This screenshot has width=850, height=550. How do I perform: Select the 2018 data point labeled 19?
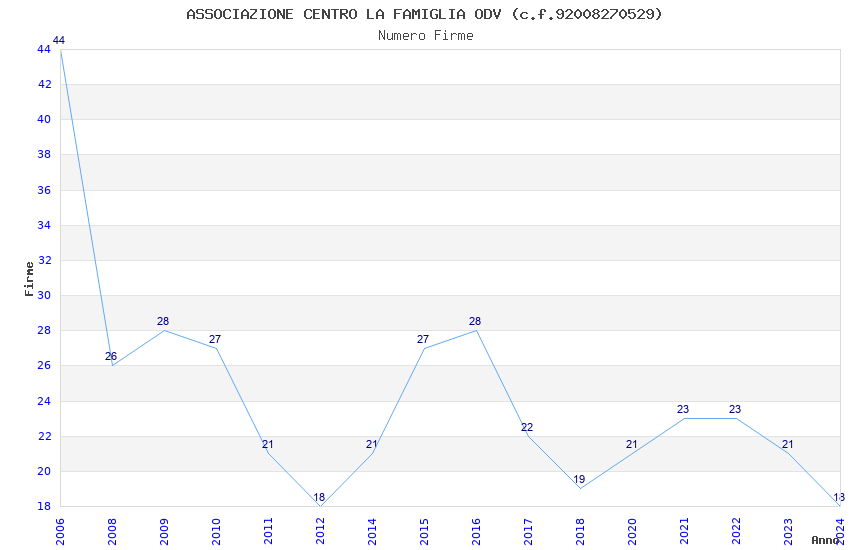pos(580,488)
